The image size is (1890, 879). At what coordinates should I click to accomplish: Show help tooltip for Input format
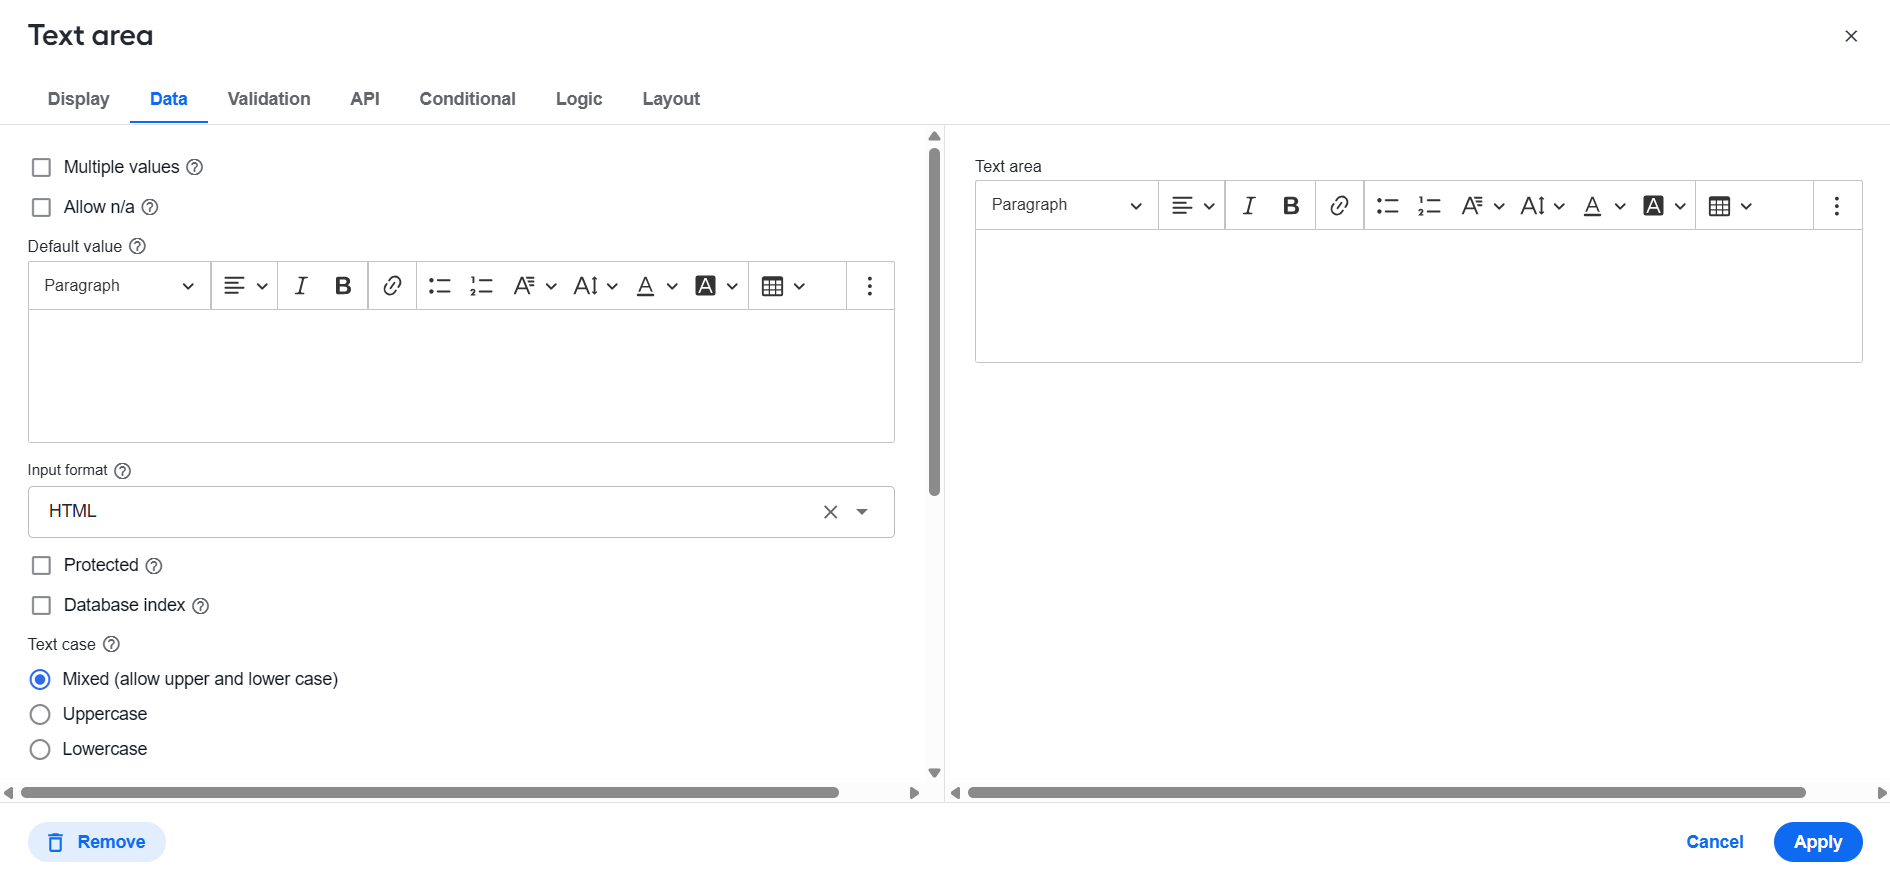pyautogui.click(x=123, y=471)
